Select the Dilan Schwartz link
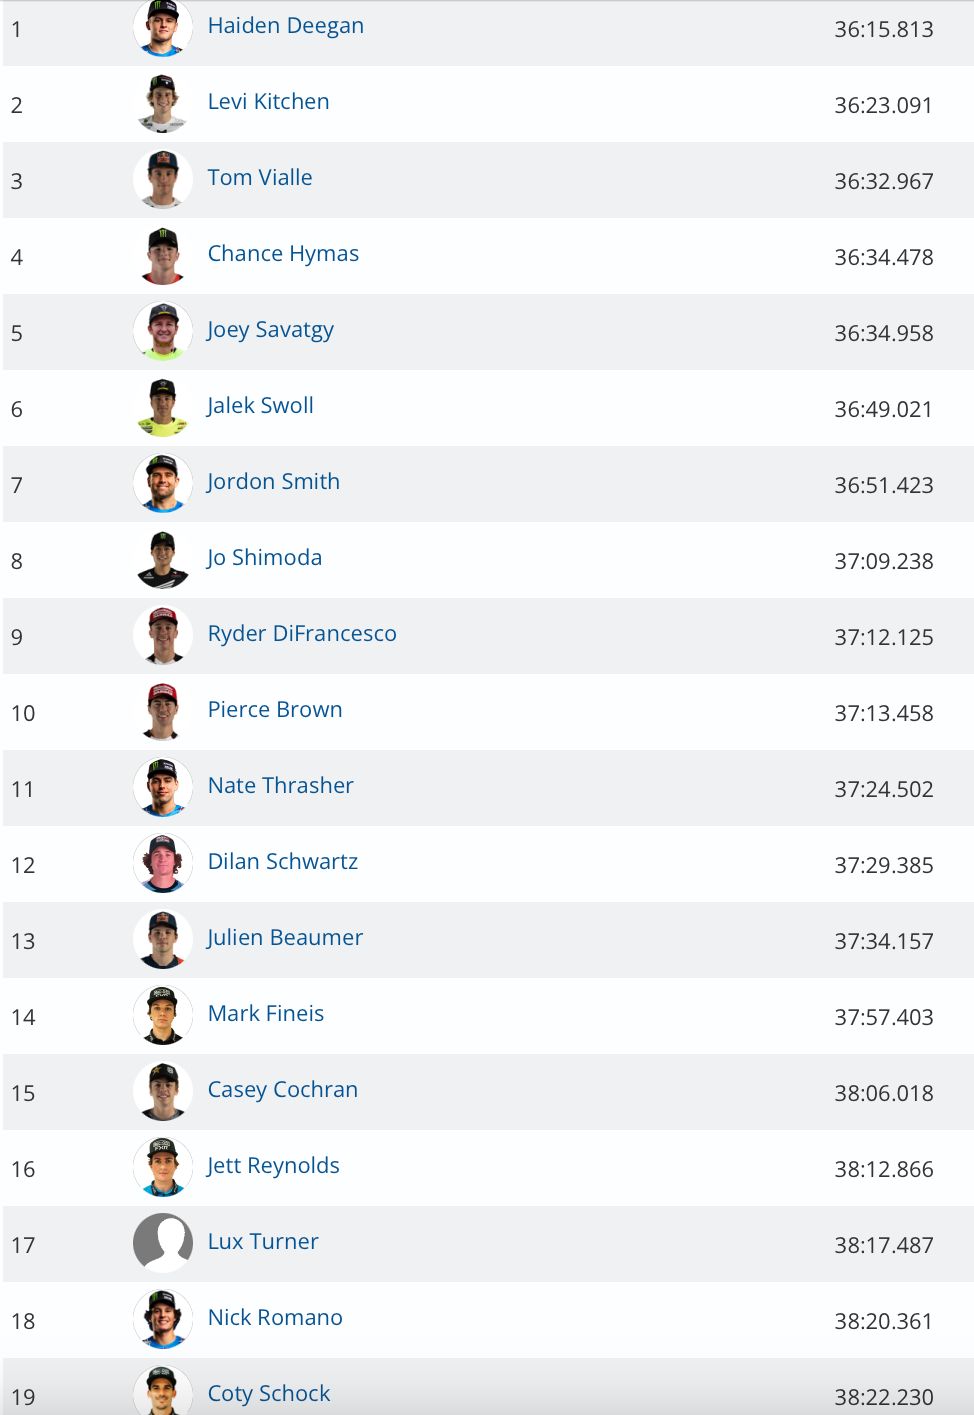 click(x=283, y=862)
